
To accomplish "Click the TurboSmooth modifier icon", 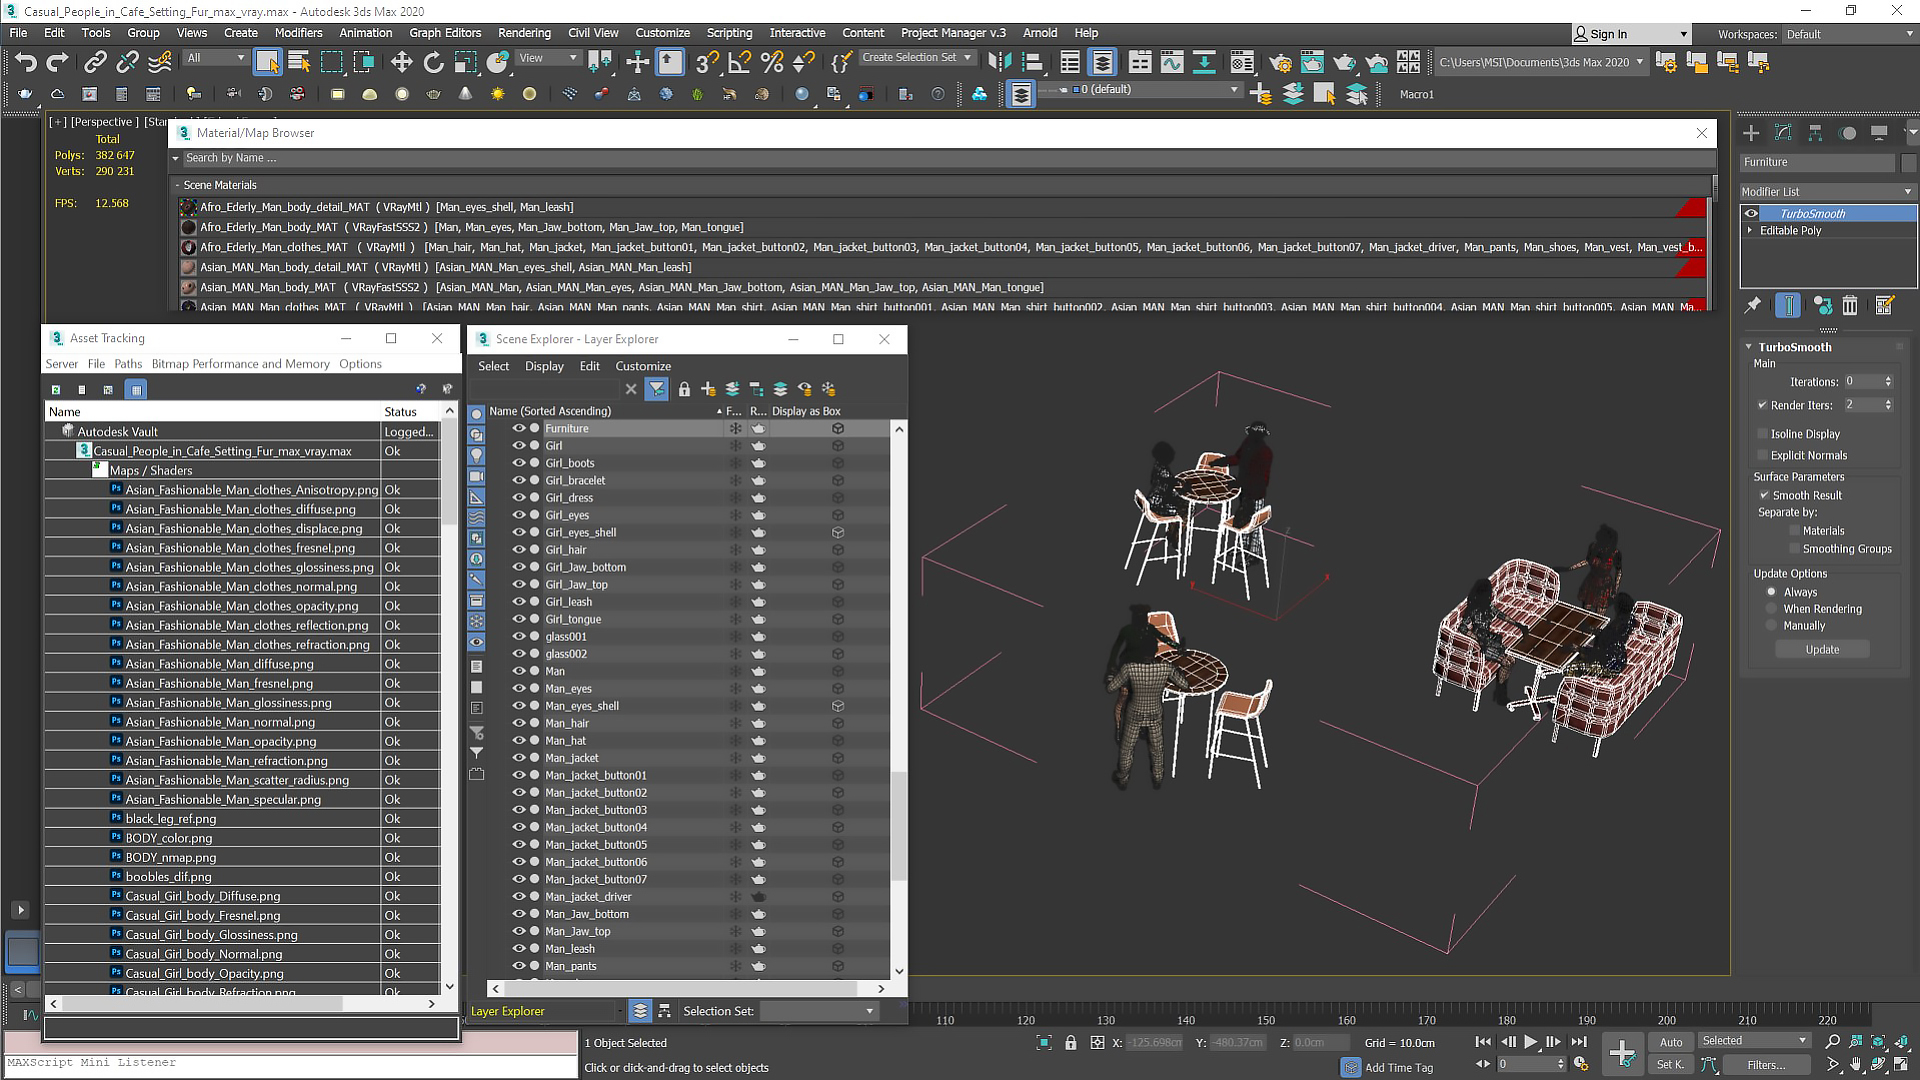I will point(1751,214).
